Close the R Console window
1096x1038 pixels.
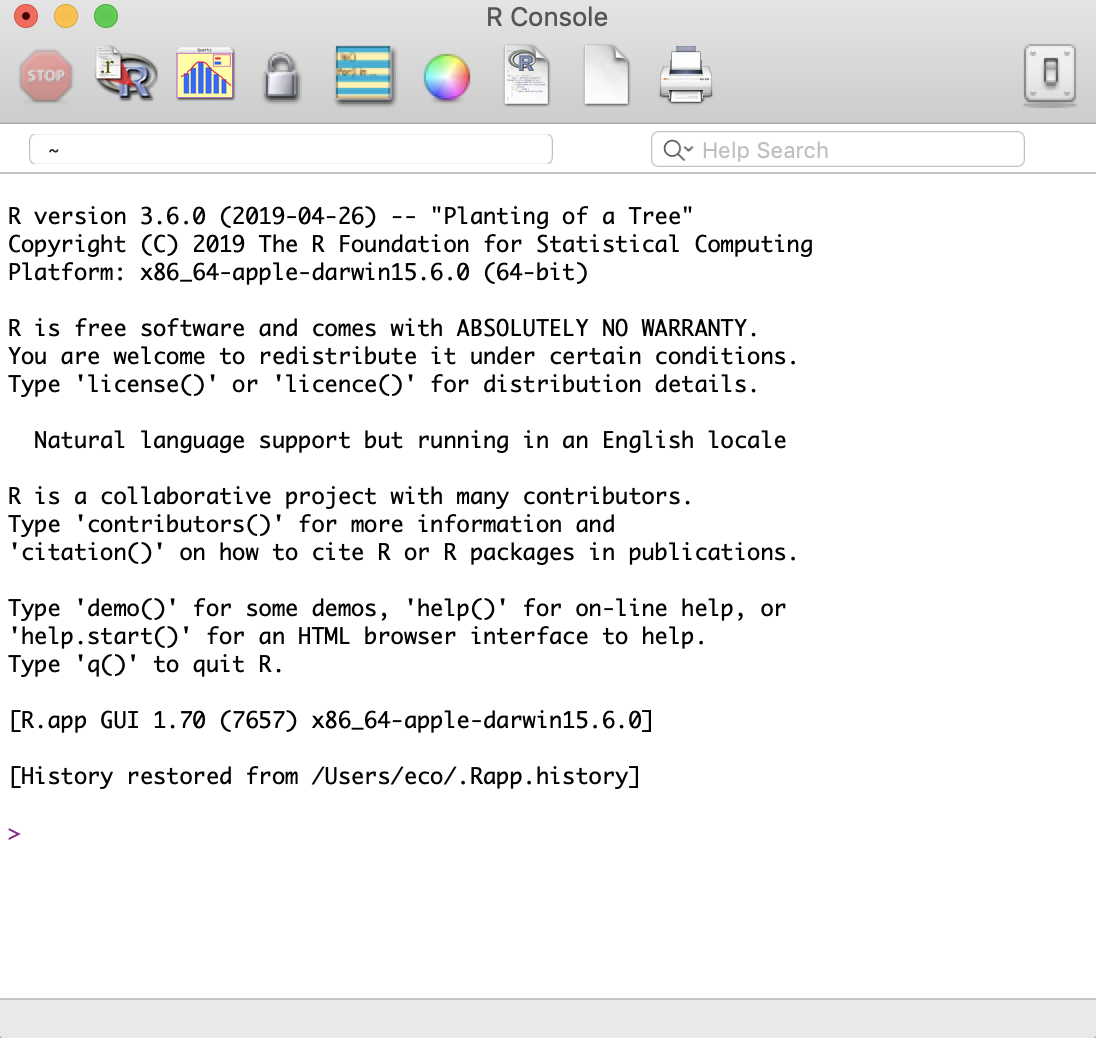pyautogui.click(x=26, y=16)
